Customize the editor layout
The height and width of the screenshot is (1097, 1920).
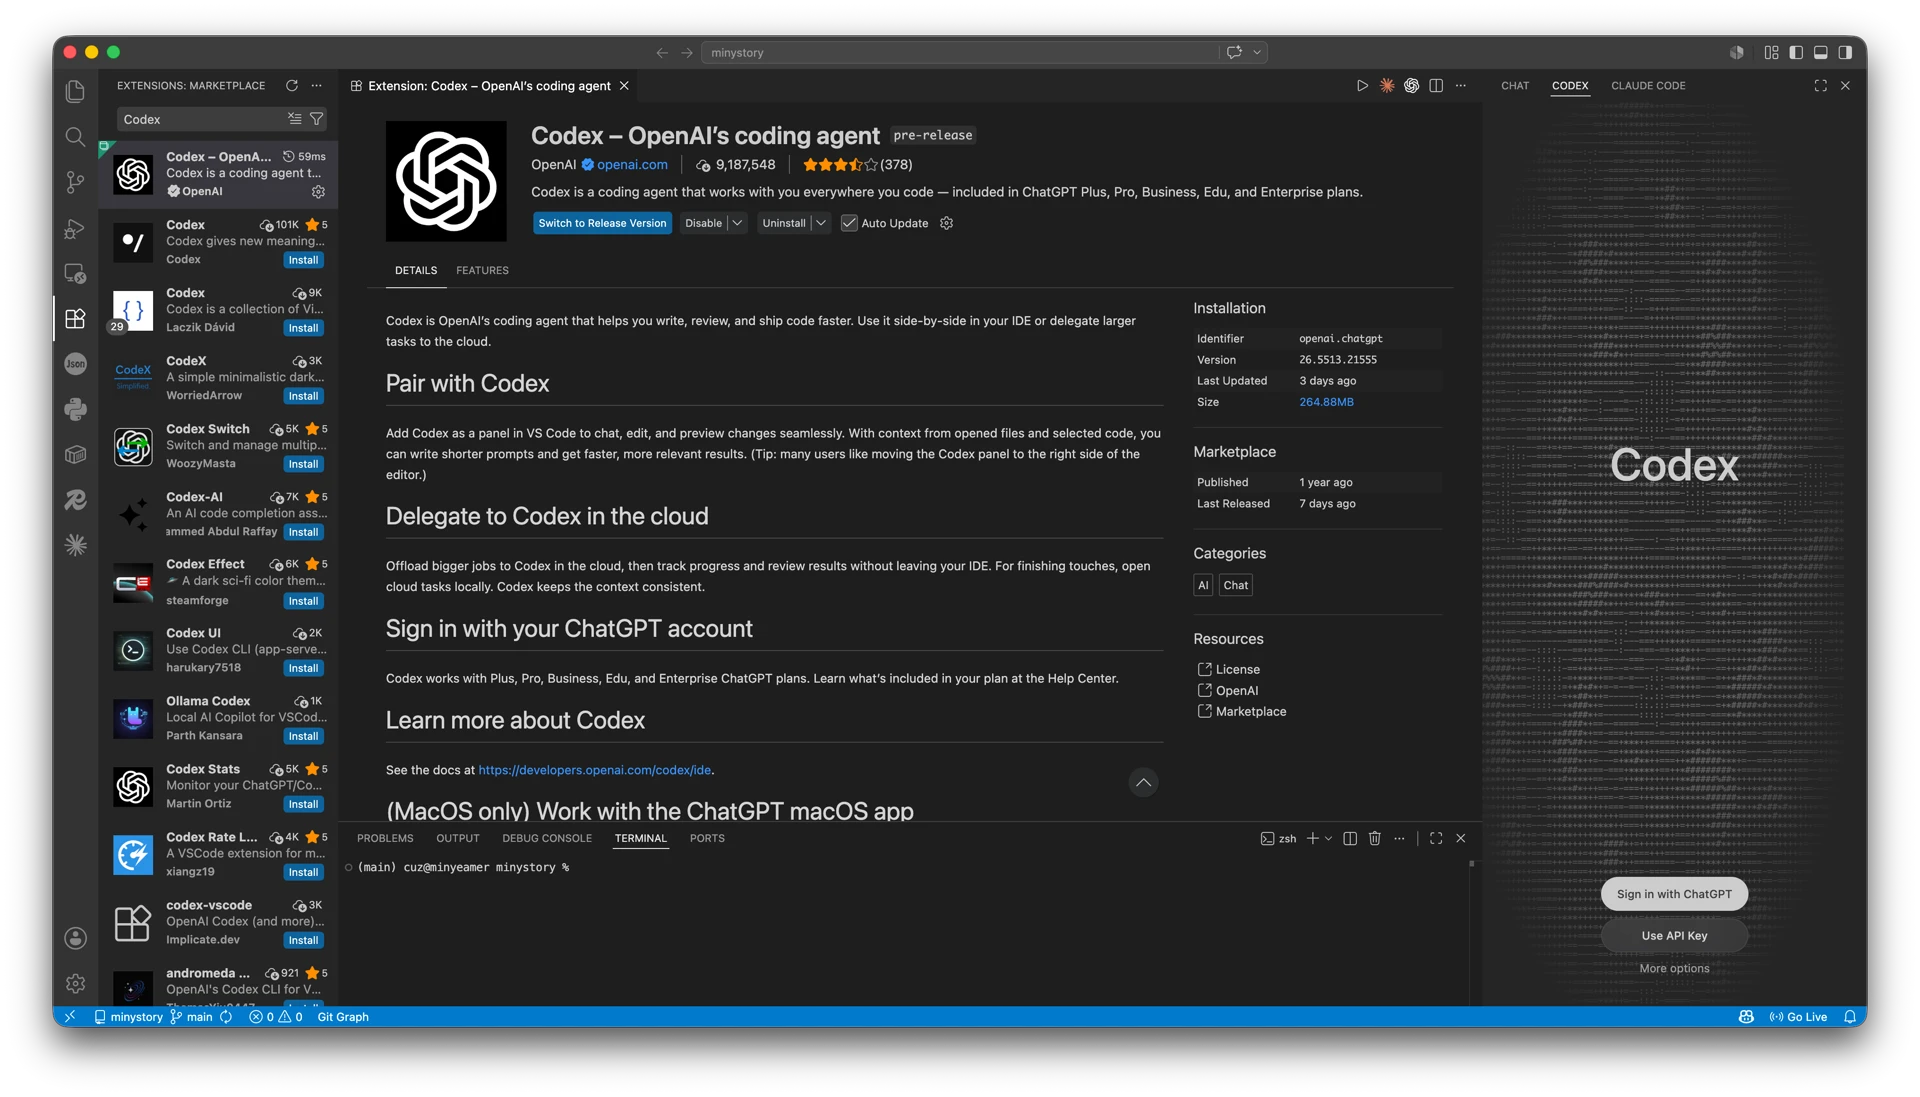click(1771, 53)
